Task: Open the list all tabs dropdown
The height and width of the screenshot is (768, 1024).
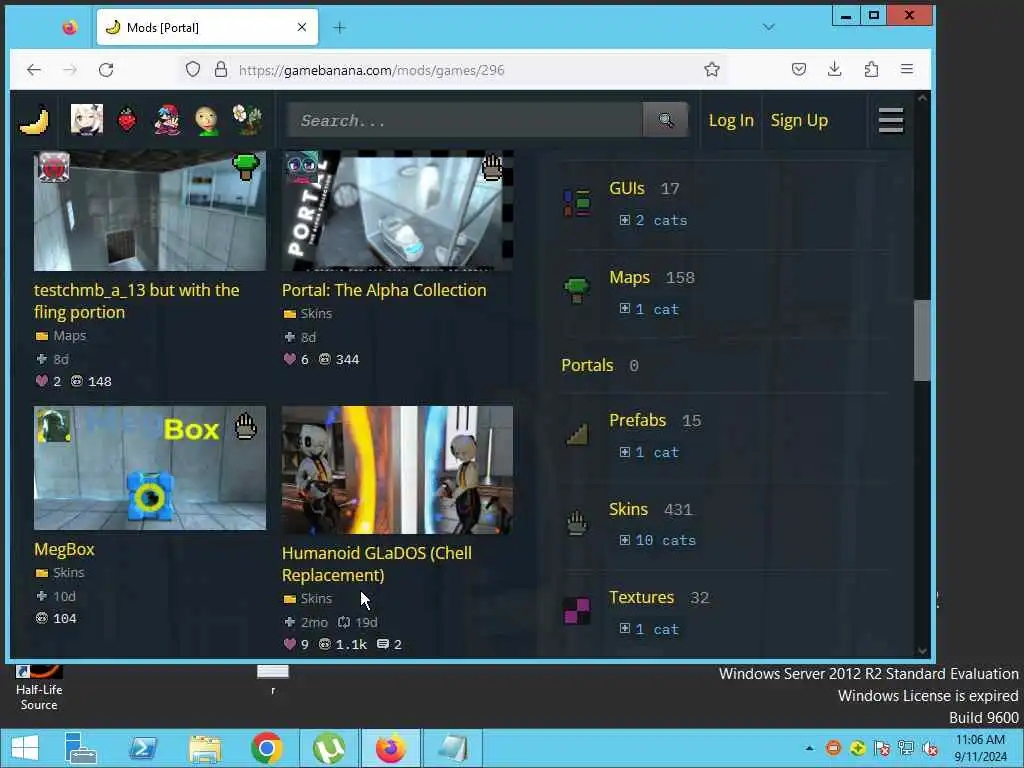Action: tap(769, 27)
